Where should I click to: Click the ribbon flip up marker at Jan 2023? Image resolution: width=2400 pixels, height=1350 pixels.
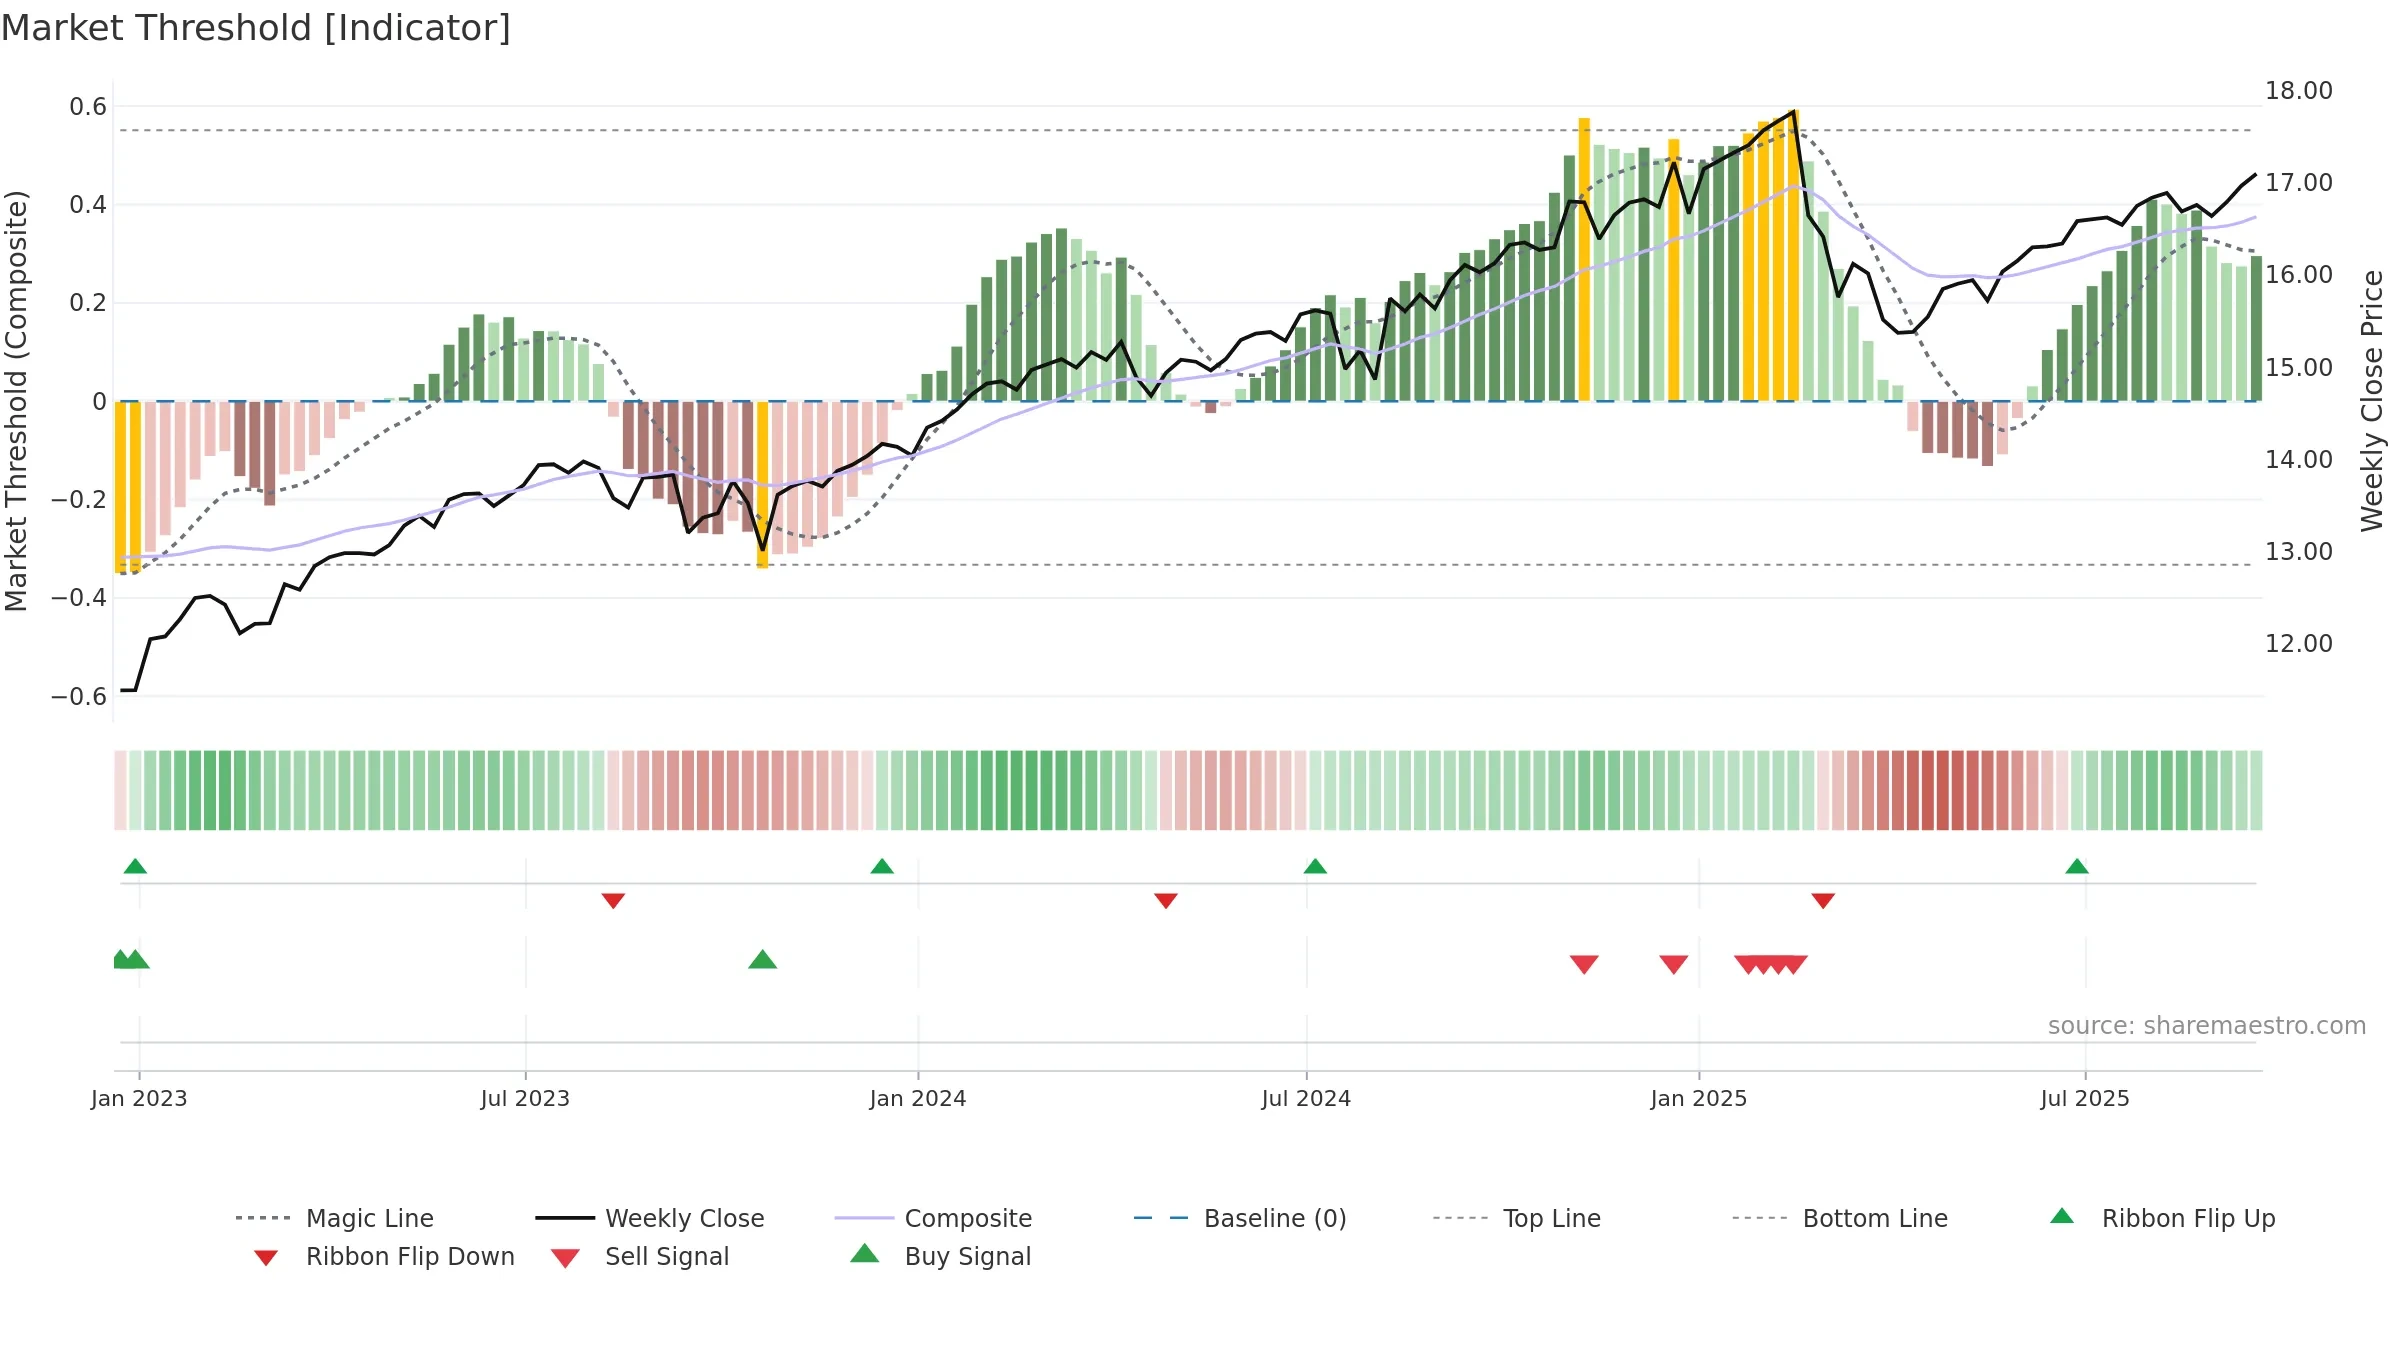(x=135, y=866)
